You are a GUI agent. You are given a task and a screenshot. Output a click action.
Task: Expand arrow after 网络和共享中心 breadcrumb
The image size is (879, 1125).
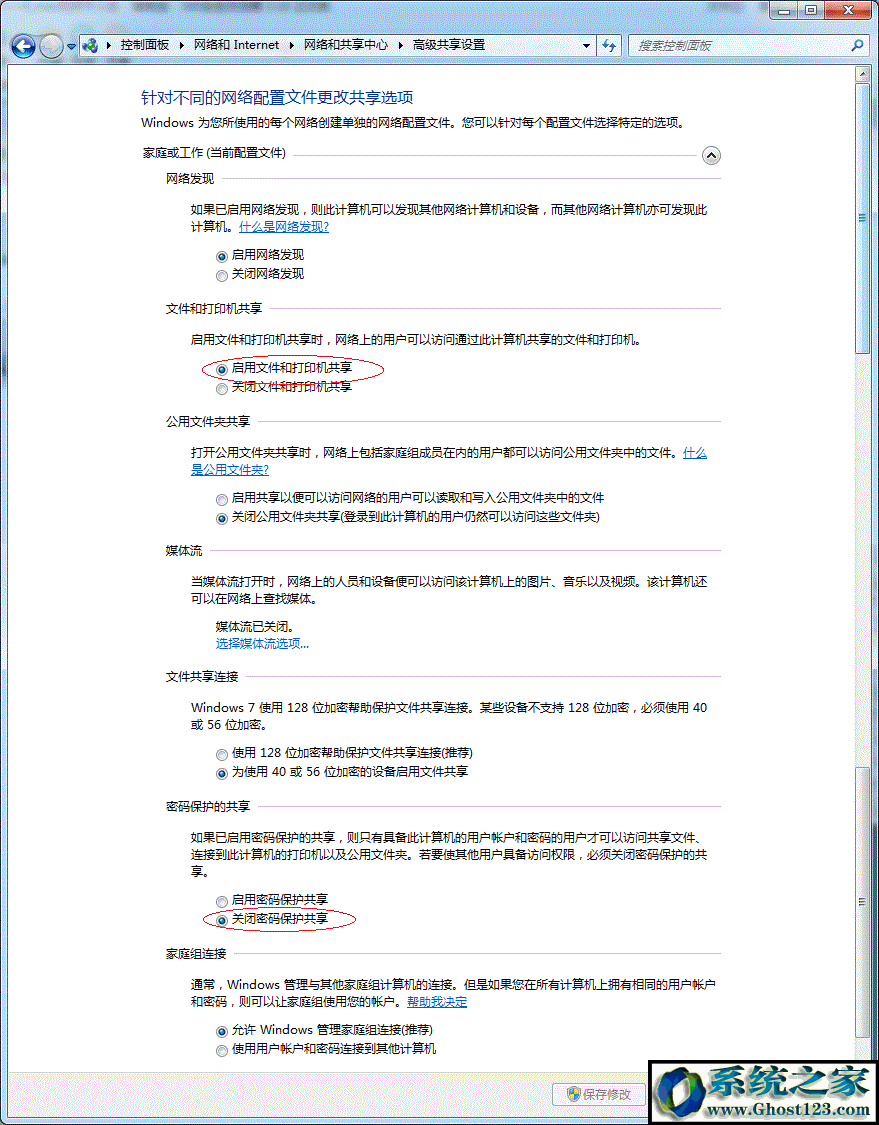[x=400, y=45]
